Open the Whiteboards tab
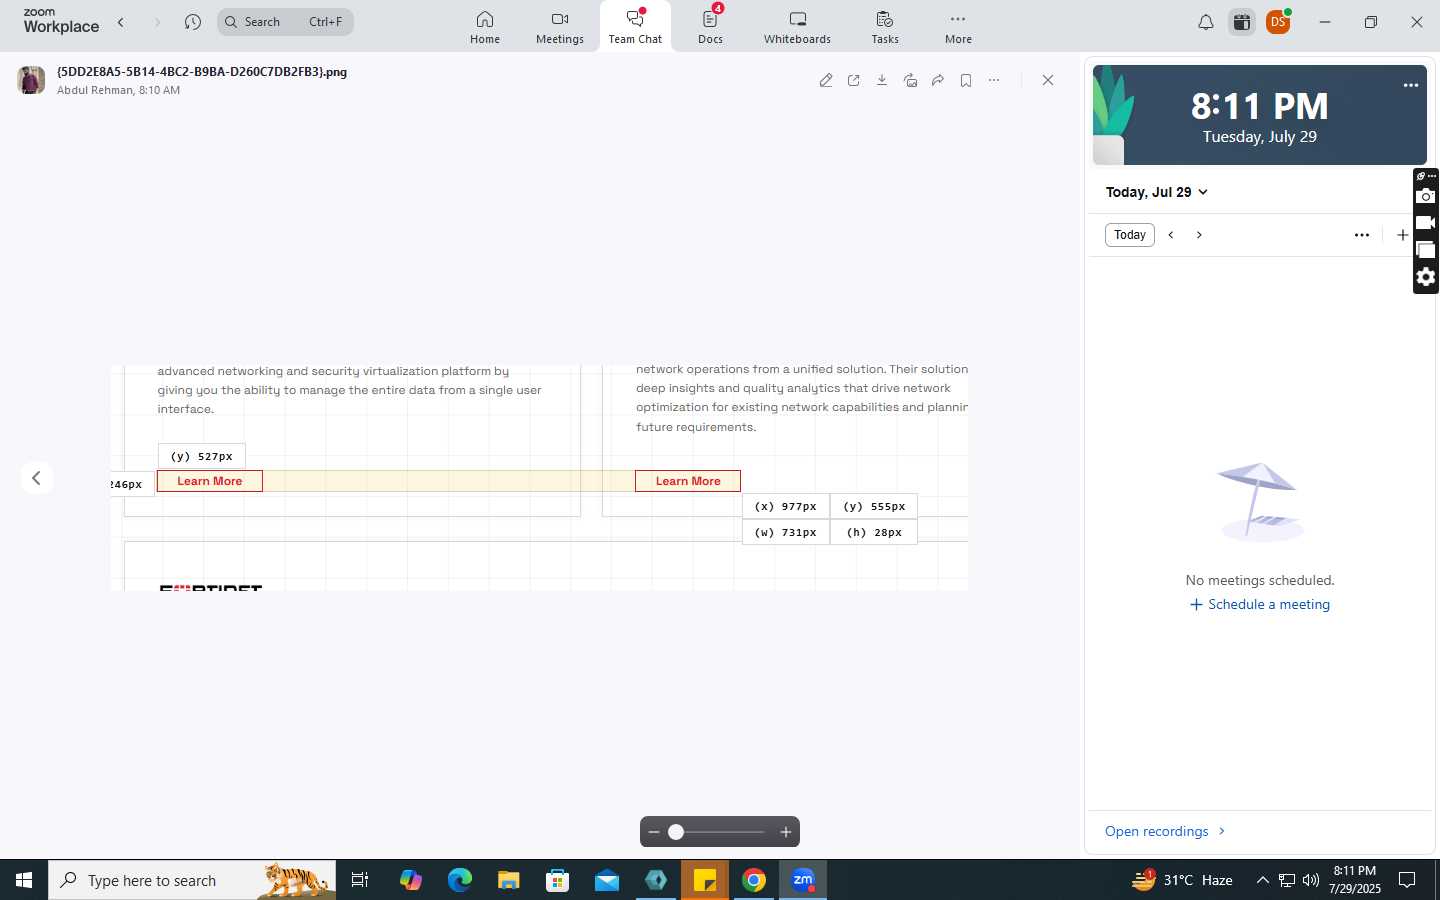The height and width of the screenshot is (900, 1440). pos(797,27)
